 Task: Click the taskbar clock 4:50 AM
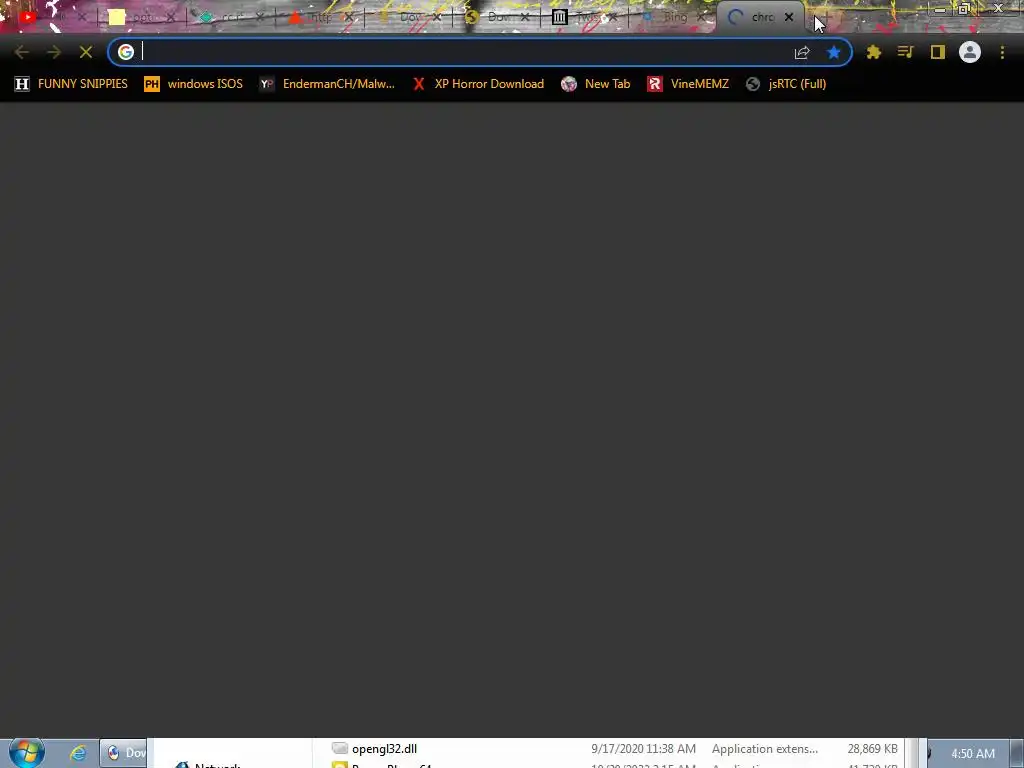pyautogui.click(x=973, y=754)
